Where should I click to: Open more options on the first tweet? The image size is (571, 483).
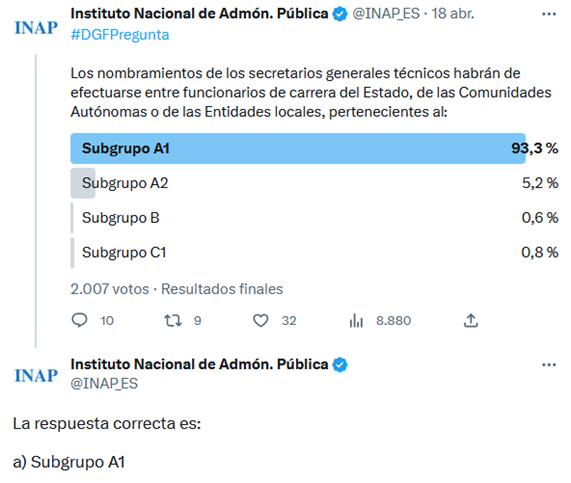point(549,14)
